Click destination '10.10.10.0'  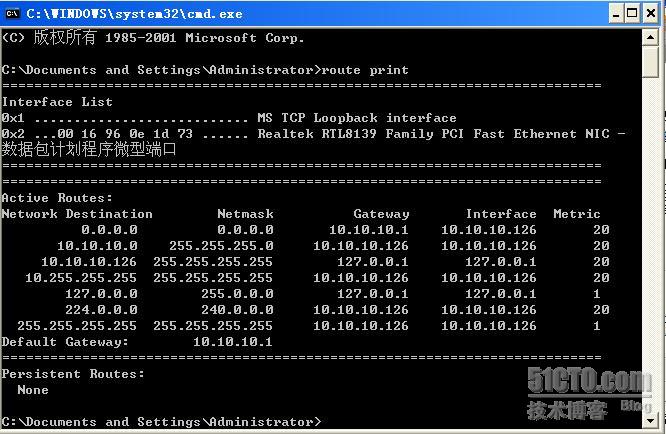click(x=97, y=246)
